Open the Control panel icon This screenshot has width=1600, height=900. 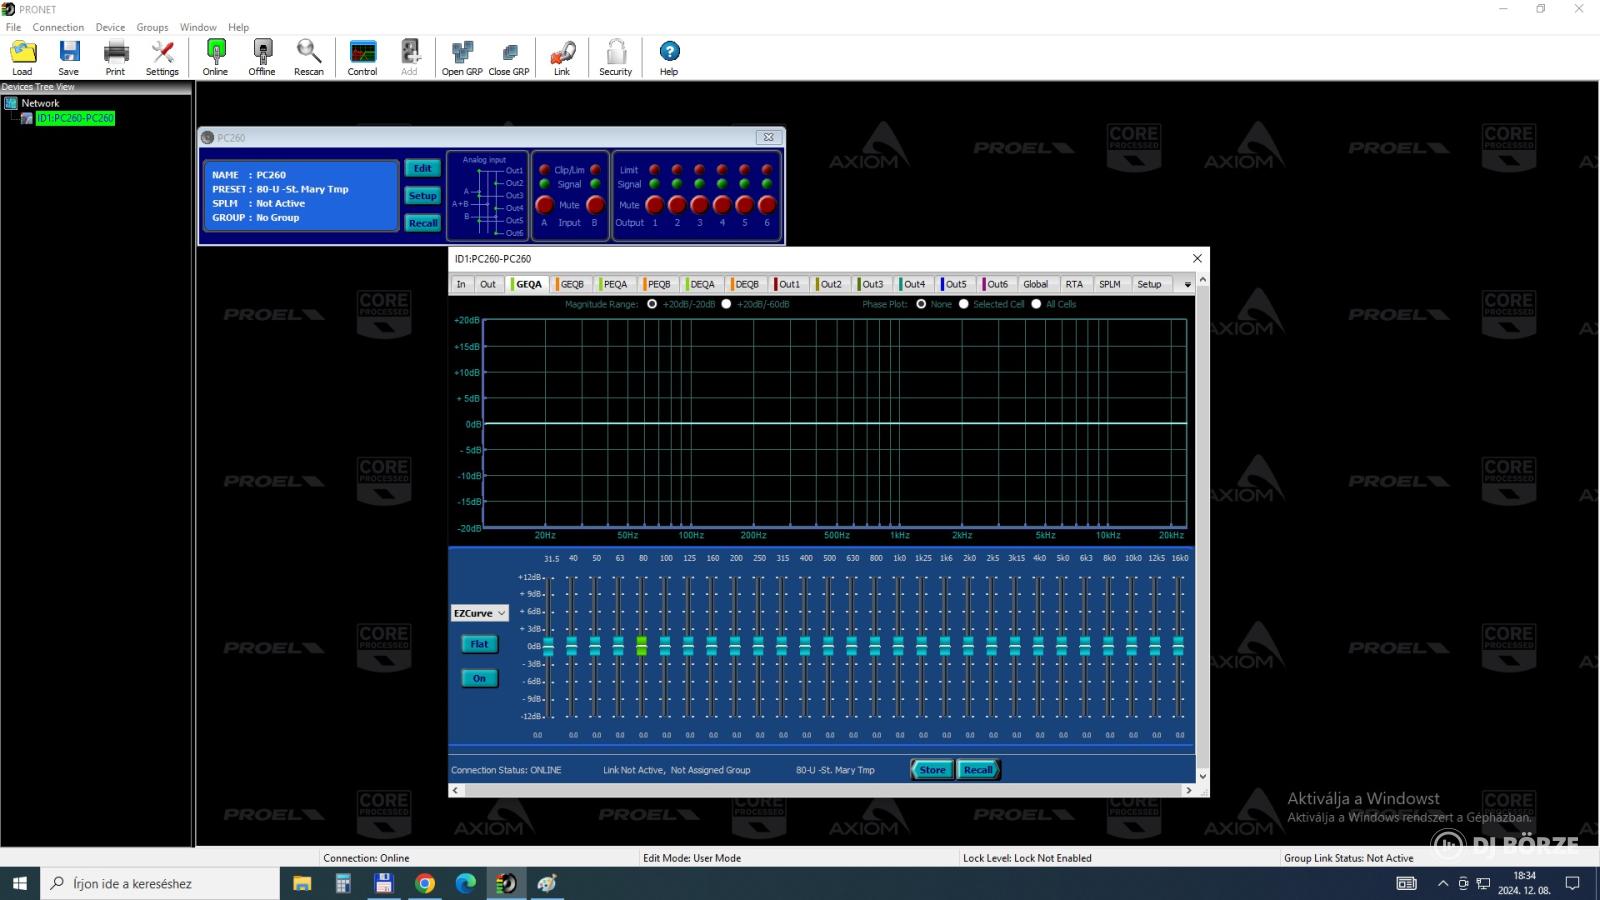(x=363, y=52)
